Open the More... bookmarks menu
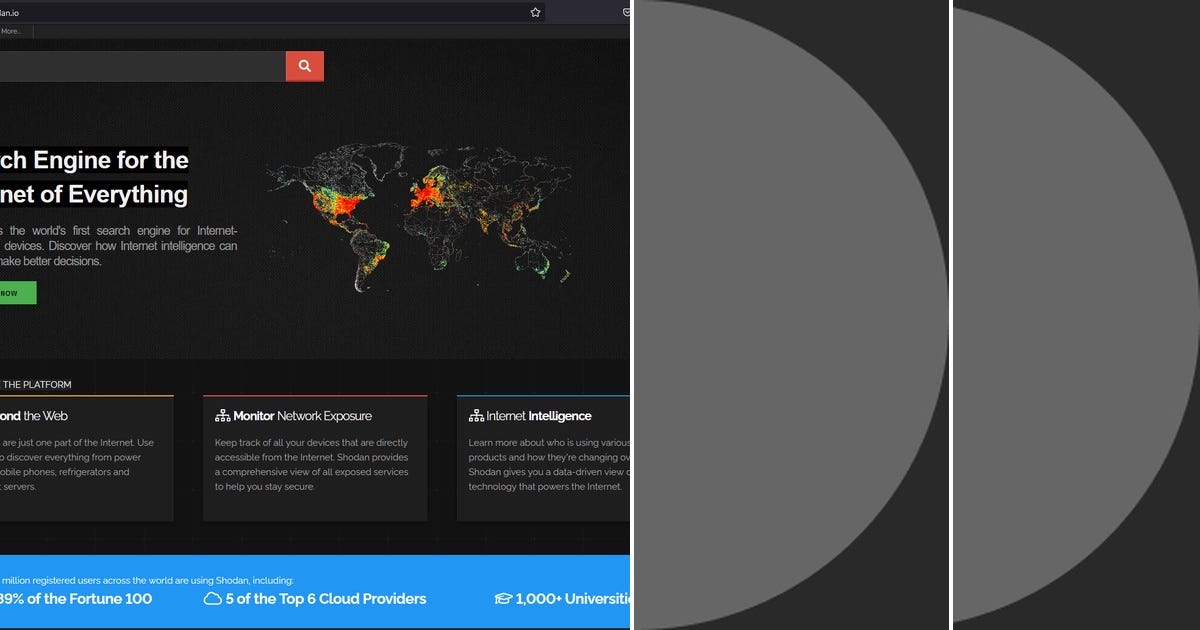1200x630 pixels. tap(14, 31)
